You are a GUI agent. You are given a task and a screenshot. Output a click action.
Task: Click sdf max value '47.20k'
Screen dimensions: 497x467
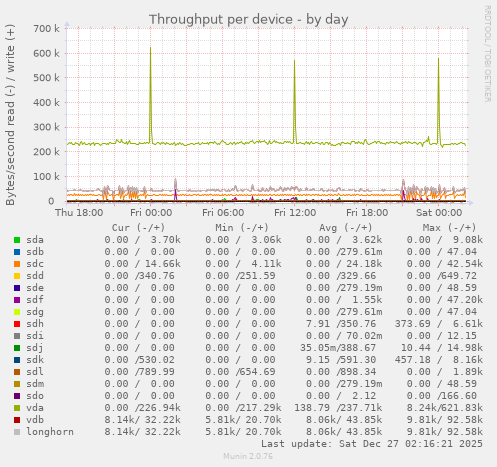coord(465,300)
